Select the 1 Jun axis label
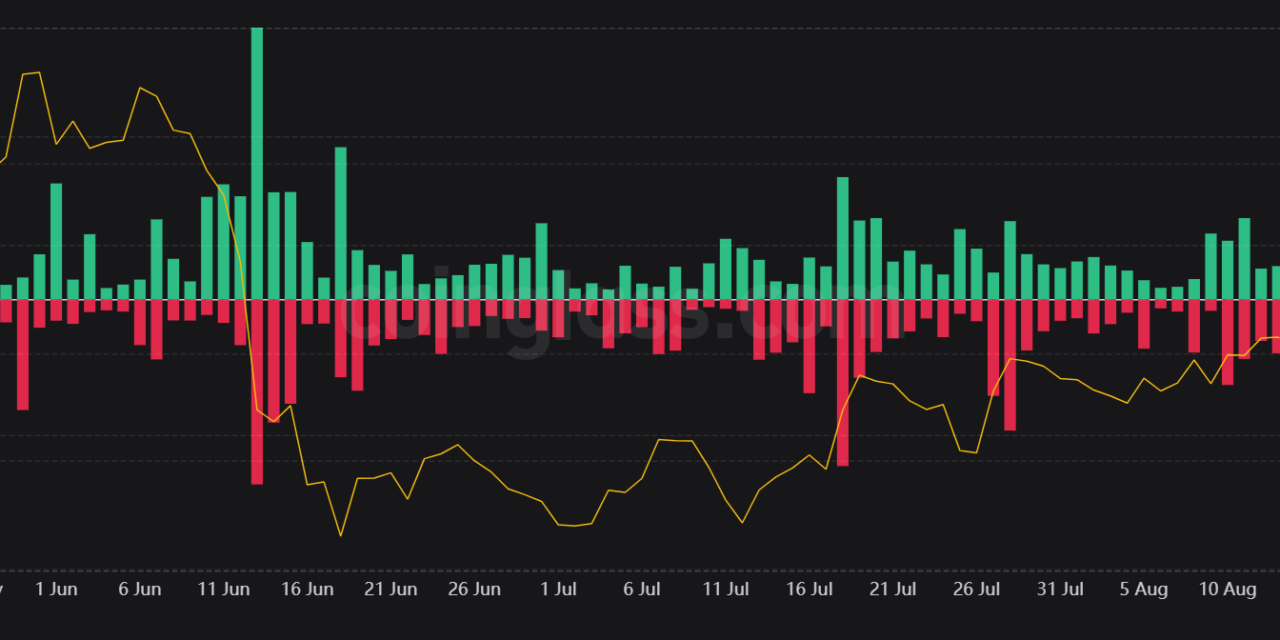 pyautogui.click(x=57, y=589)
